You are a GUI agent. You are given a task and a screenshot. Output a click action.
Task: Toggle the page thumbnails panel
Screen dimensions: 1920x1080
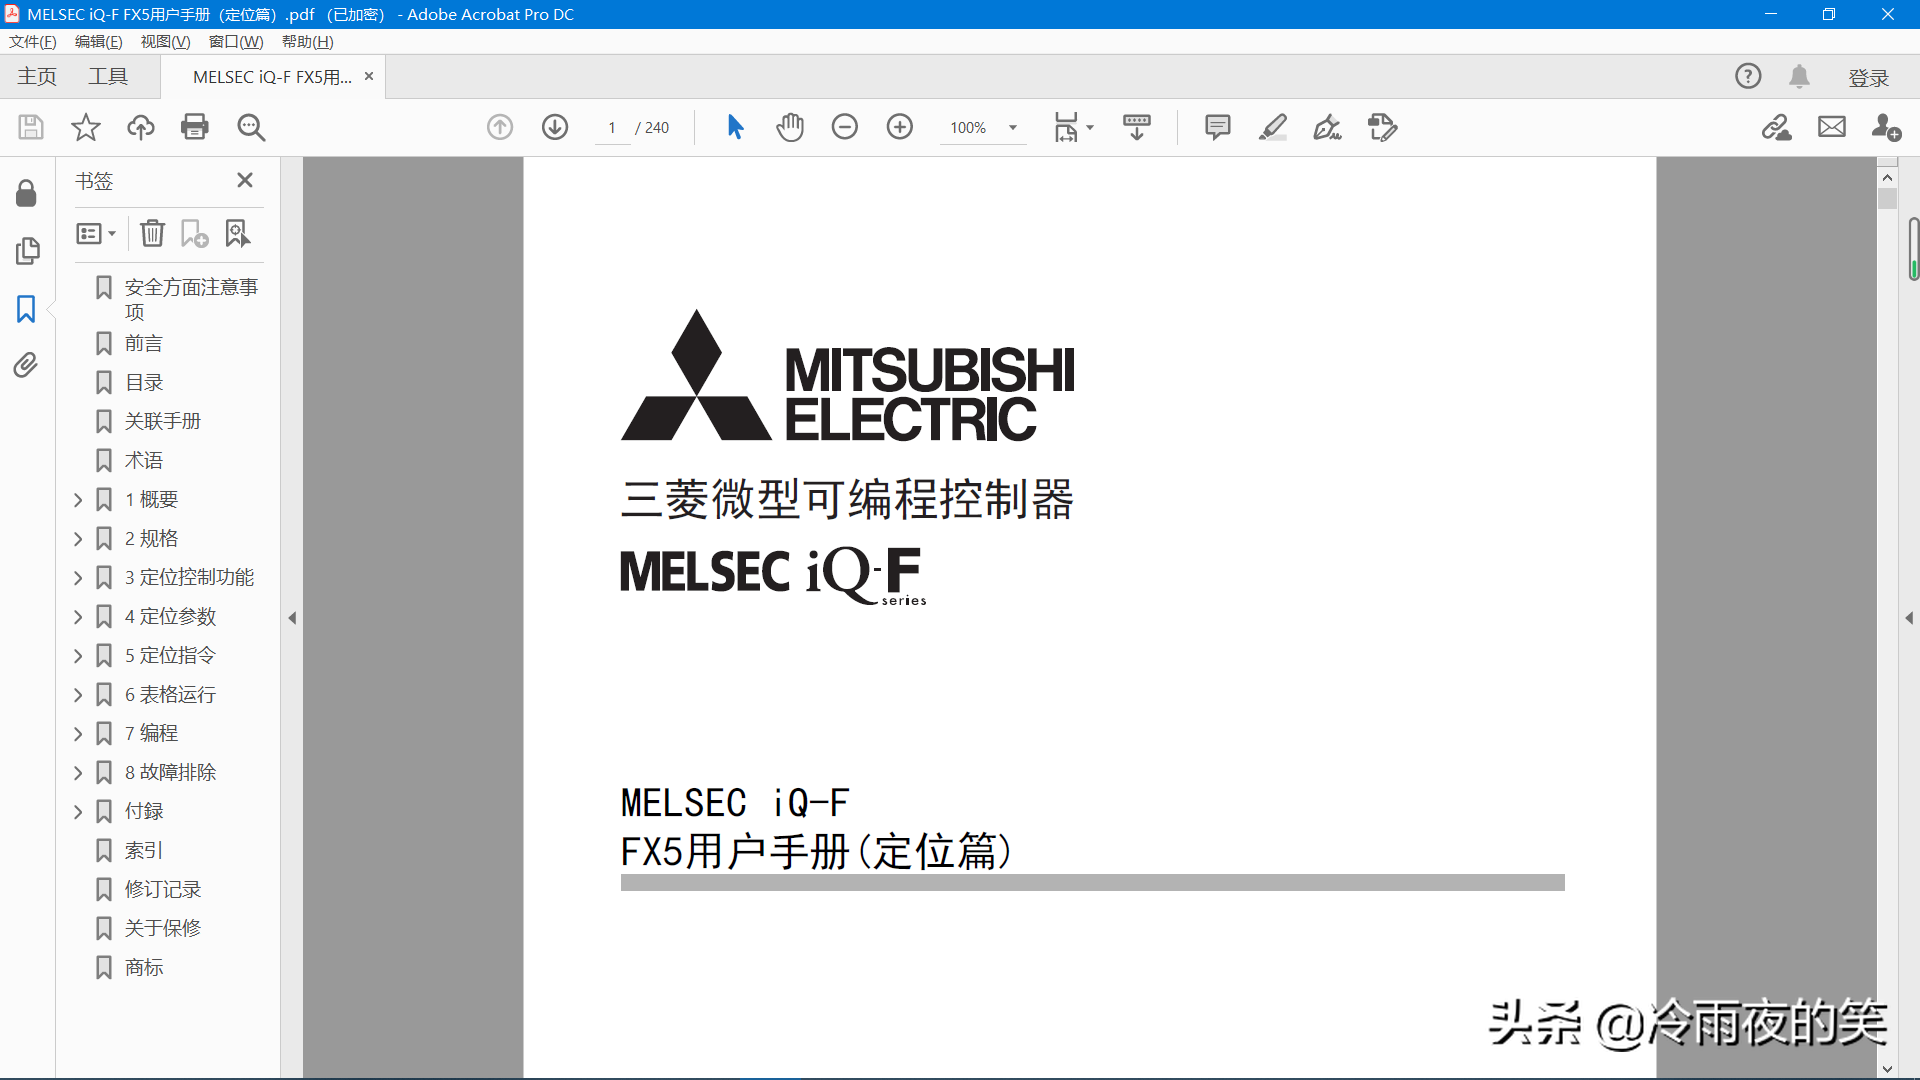(x=27, y=251)
